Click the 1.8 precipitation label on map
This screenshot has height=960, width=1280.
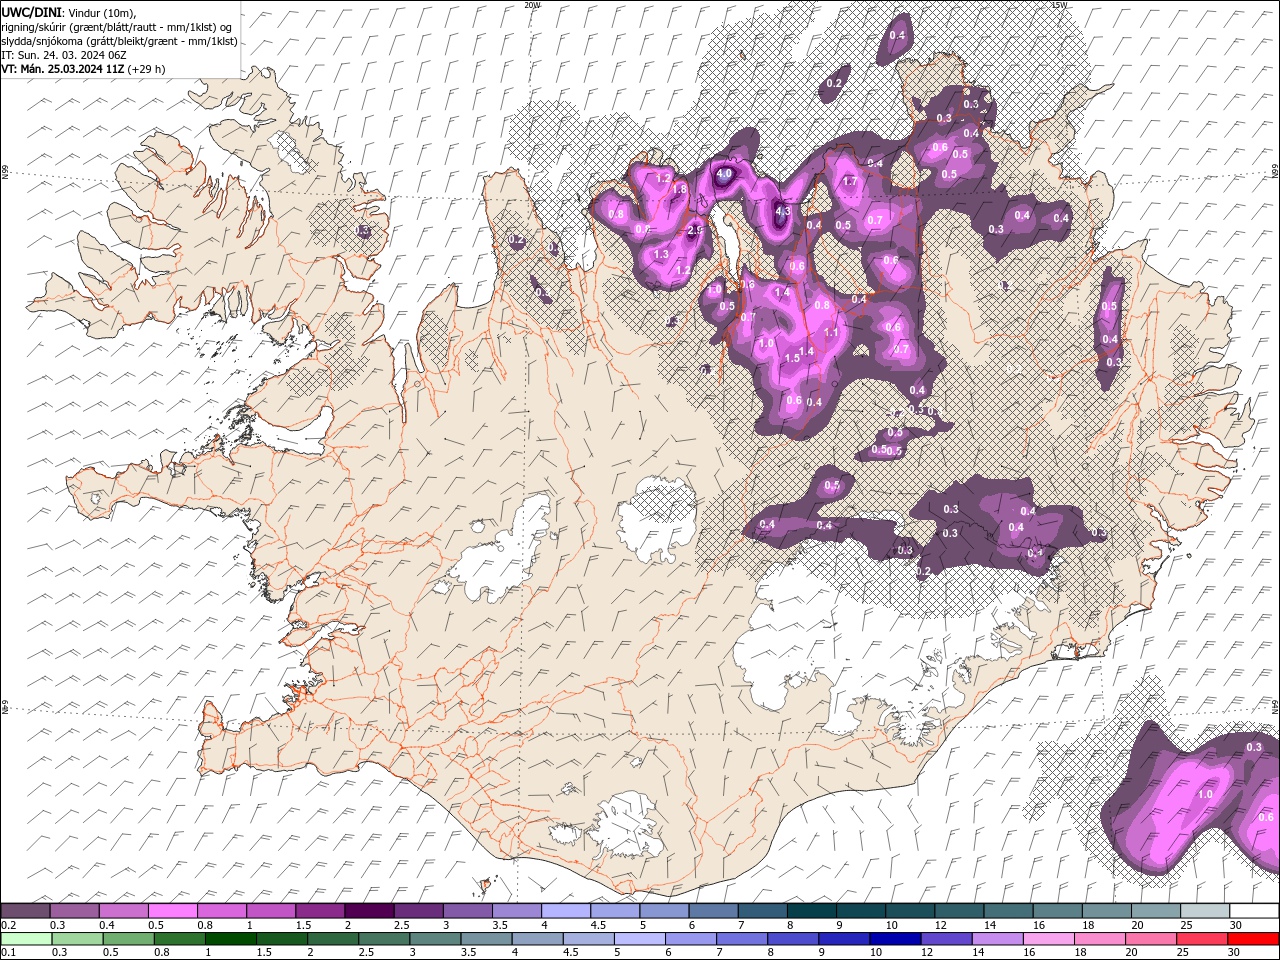pyautogui.click(x=680, y=189)
